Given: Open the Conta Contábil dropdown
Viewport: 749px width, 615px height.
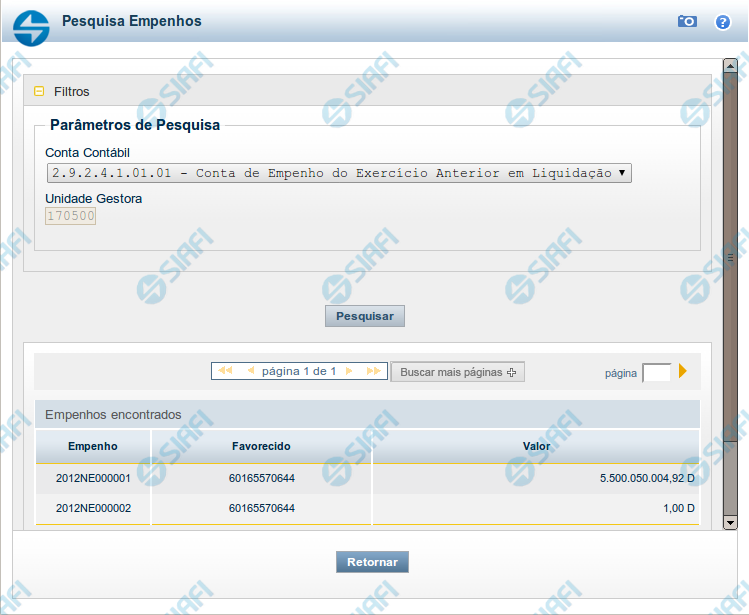Looking at the screenshot, I should (339, 173).
